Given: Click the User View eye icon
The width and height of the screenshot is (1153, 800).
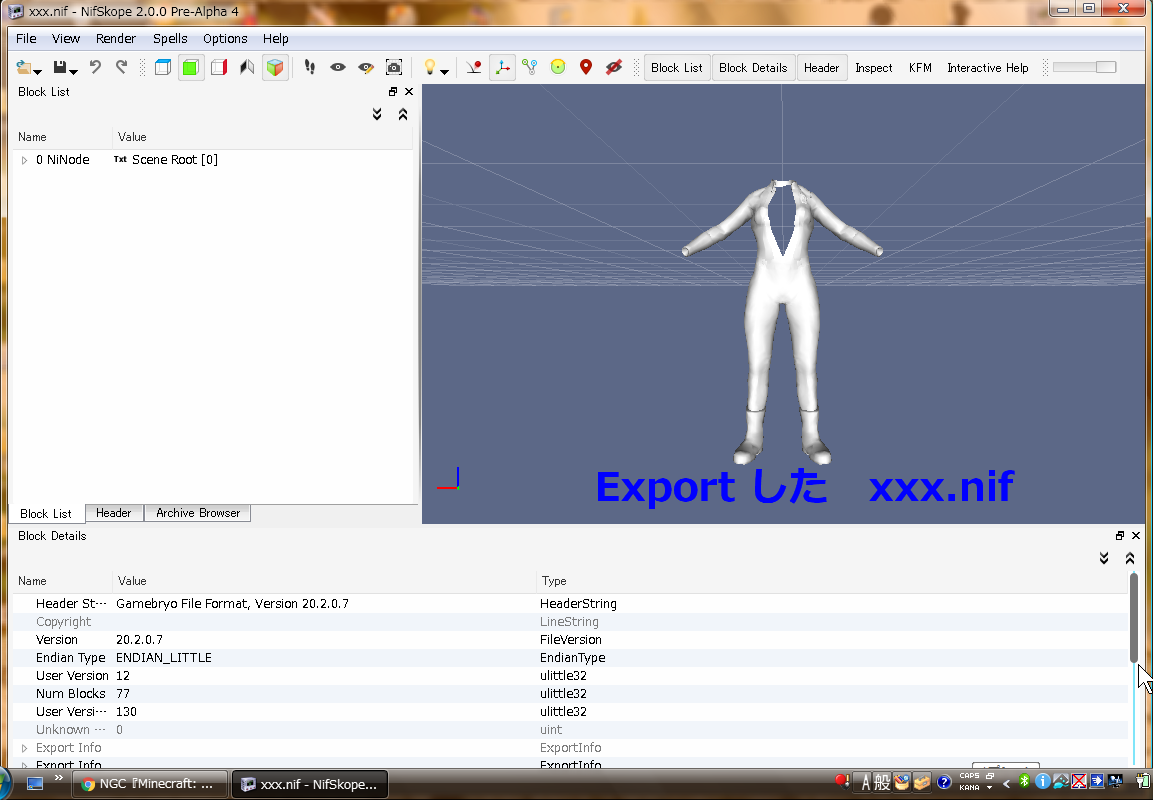Looking at the screenshot, I should click(338, 68).
